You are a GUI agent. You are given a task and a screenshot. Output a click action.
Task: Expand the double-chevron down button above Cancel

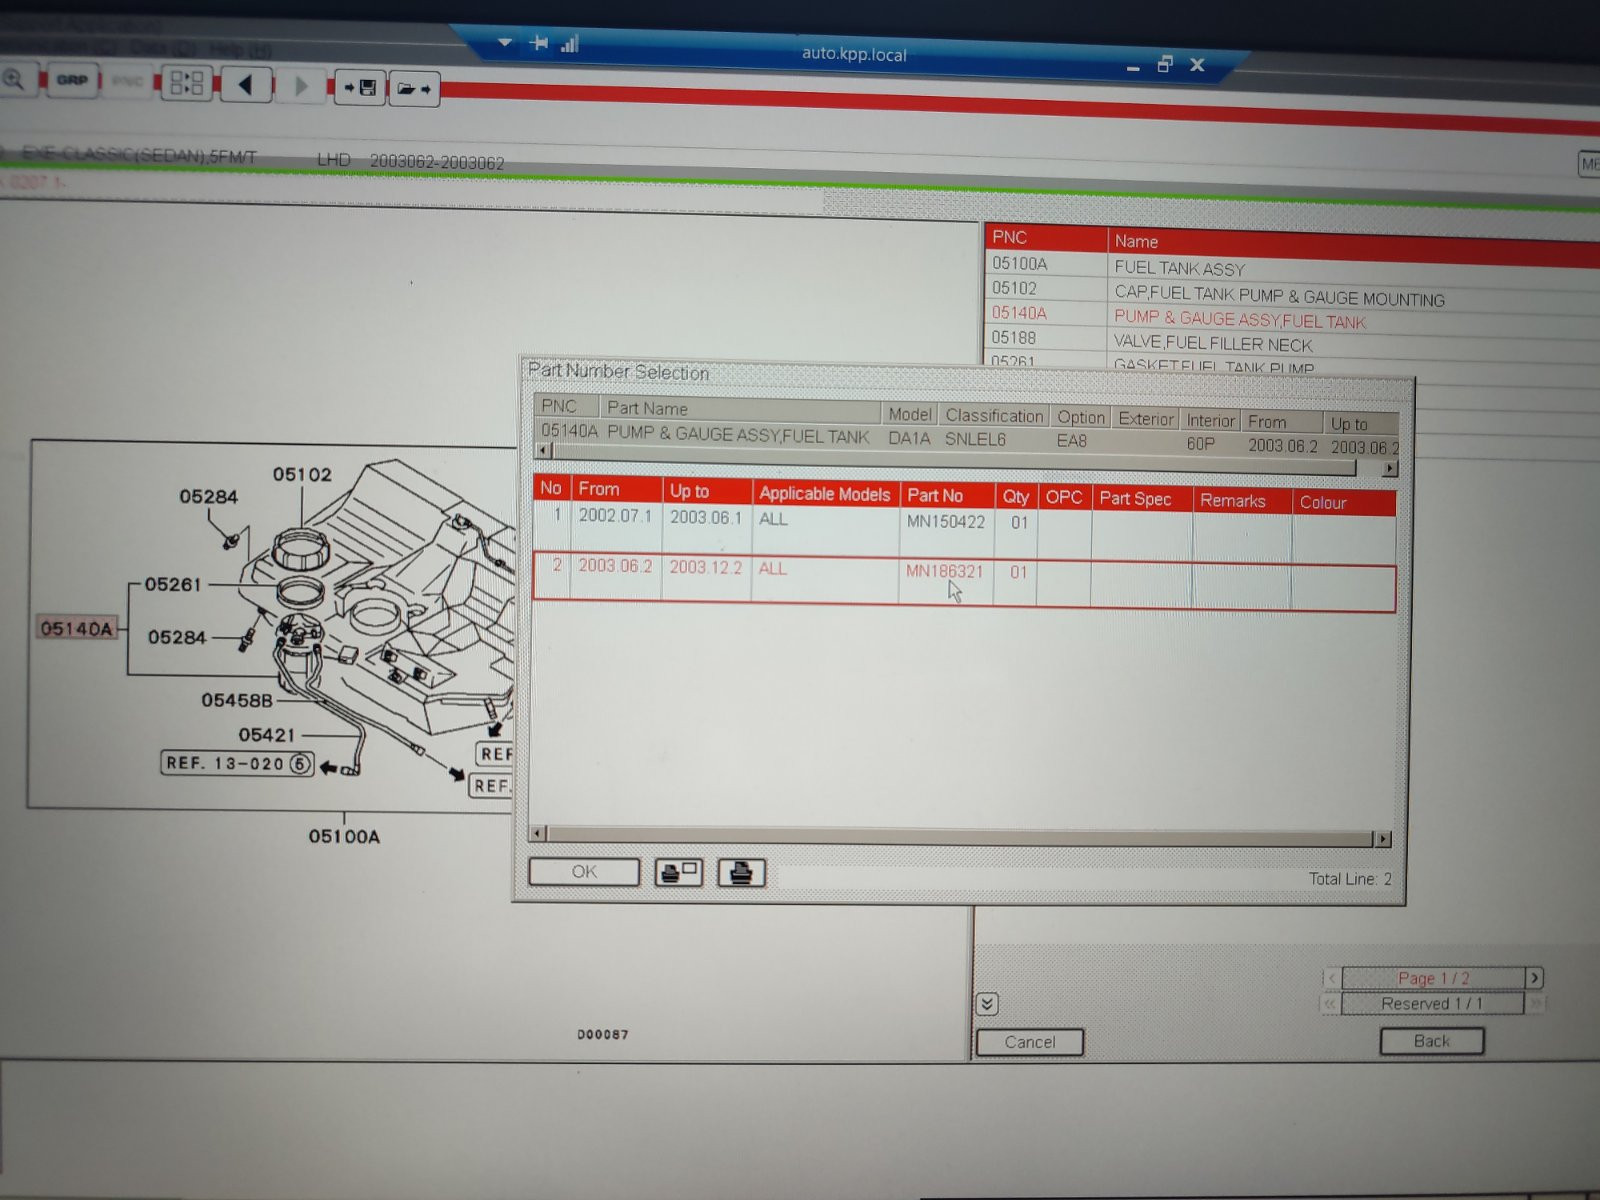pos(986,1004)
